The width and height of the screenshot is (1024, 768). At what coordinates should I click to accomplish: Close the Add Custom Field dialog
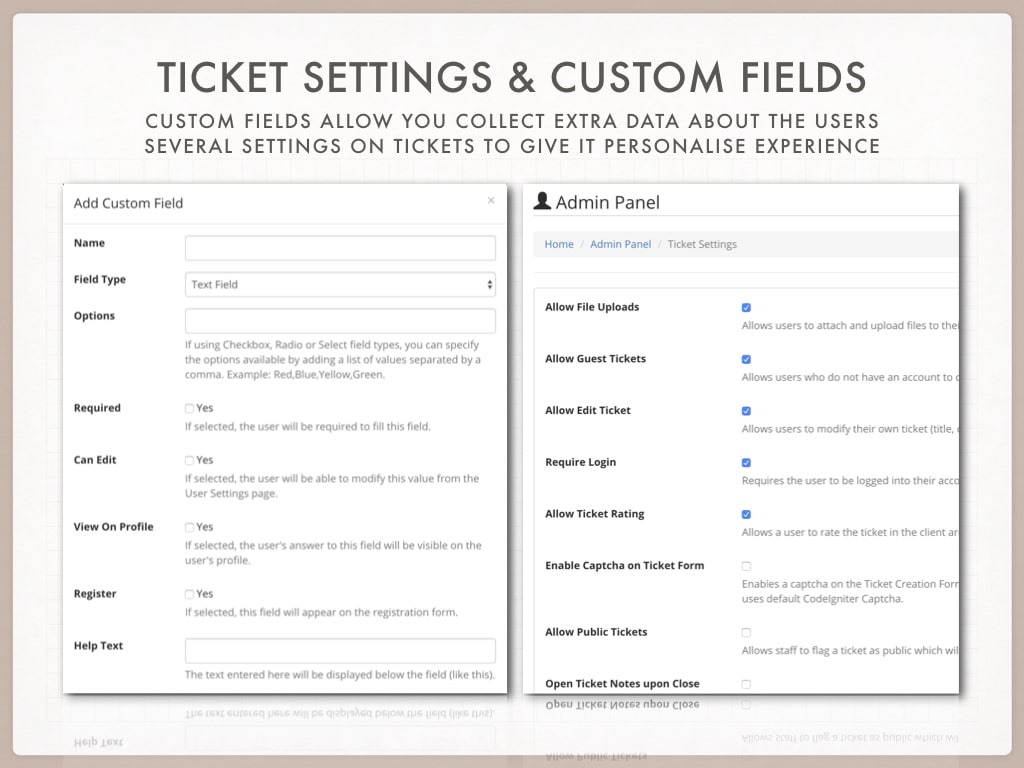[491, 200]
